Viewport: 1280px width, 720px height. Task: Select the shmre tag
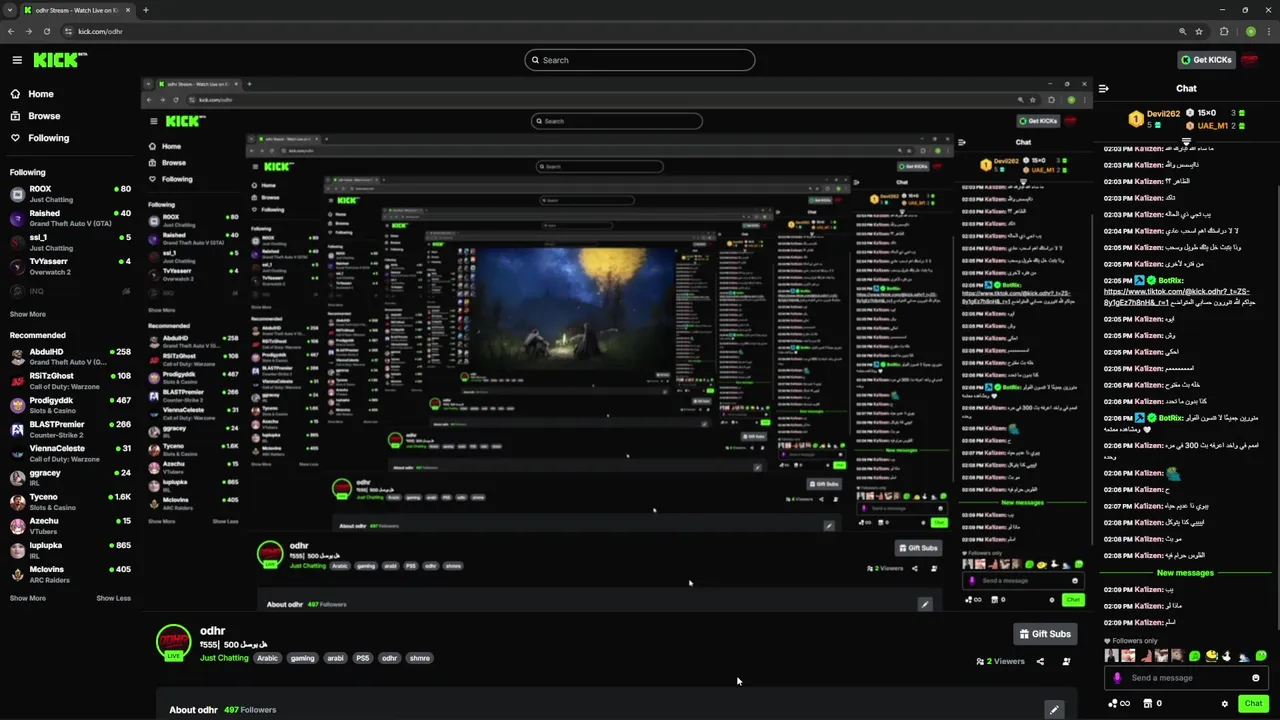point(420,658)
